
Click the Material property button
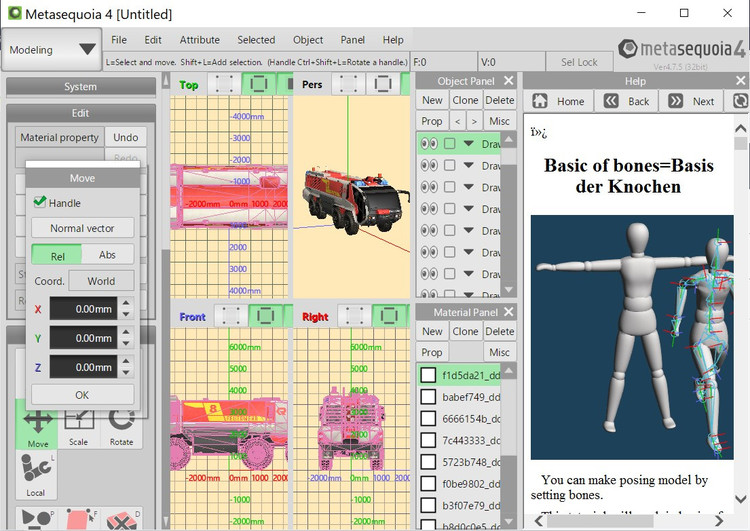tap(59, 137)
